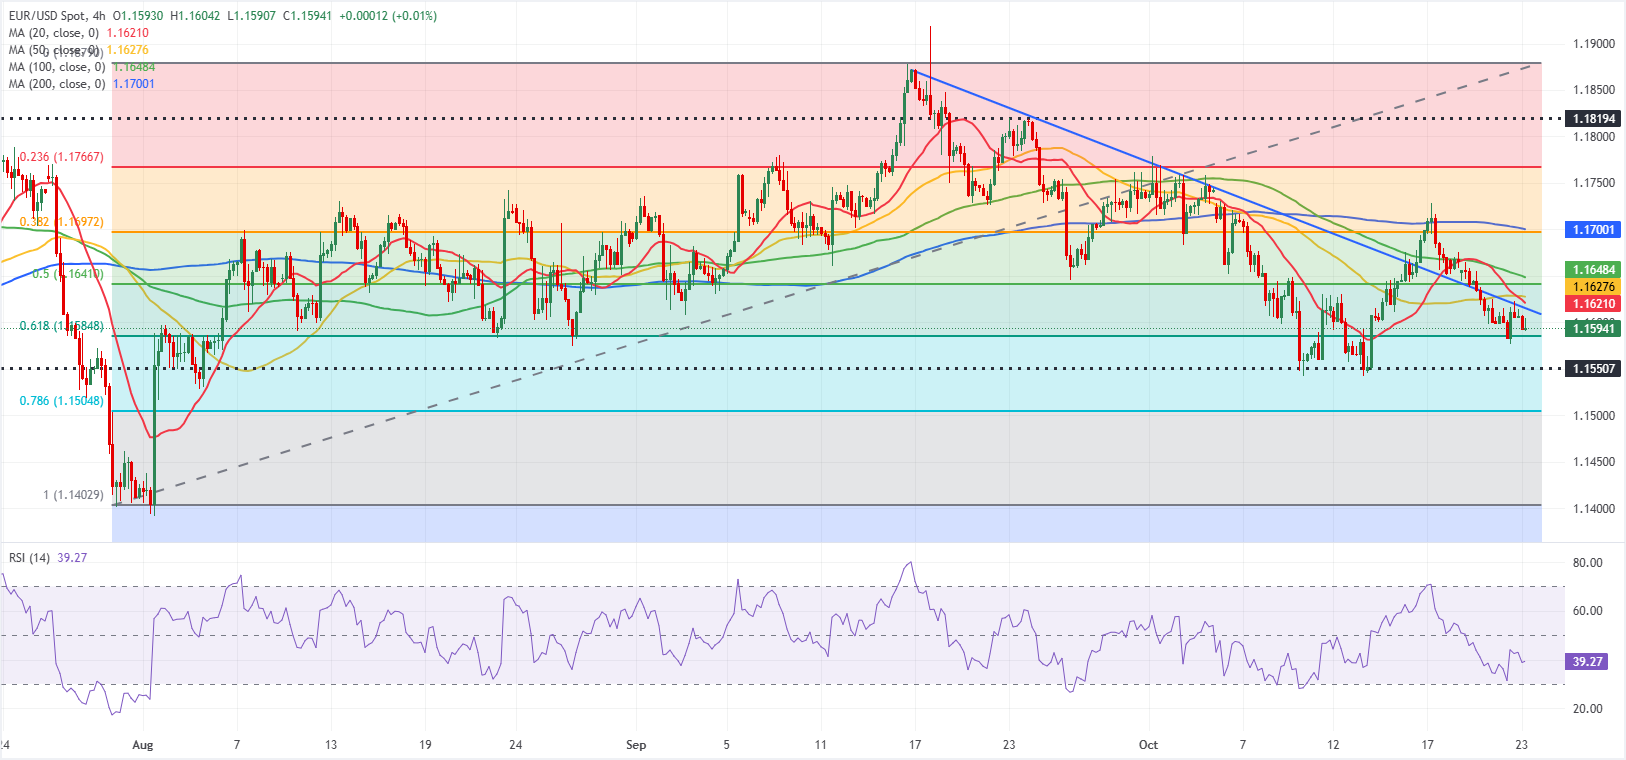The image size is (1626, 760).
Task: Click the purple RSI value tag 39.27
Action: coord(1587,662)
